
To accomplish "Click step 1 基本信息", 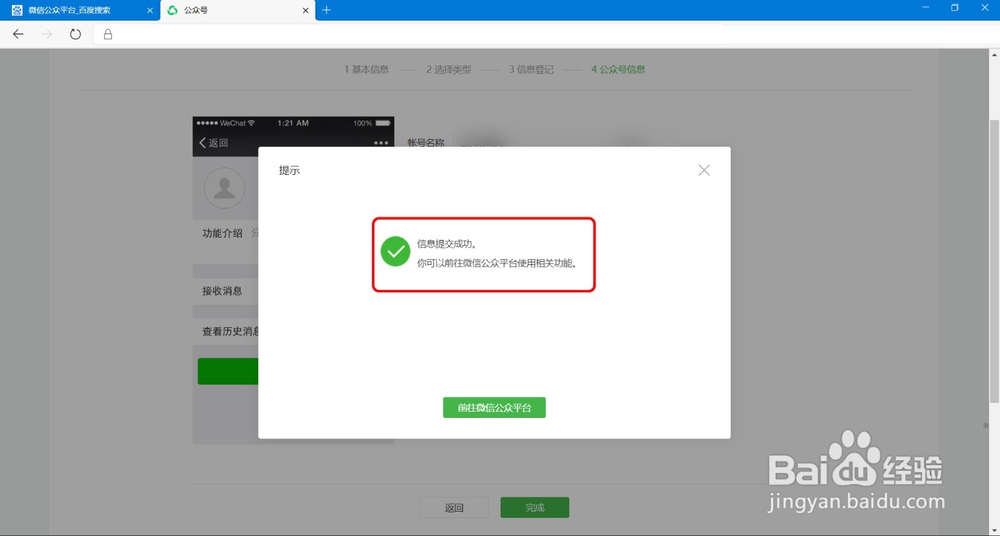I will [x=367, y=69].
